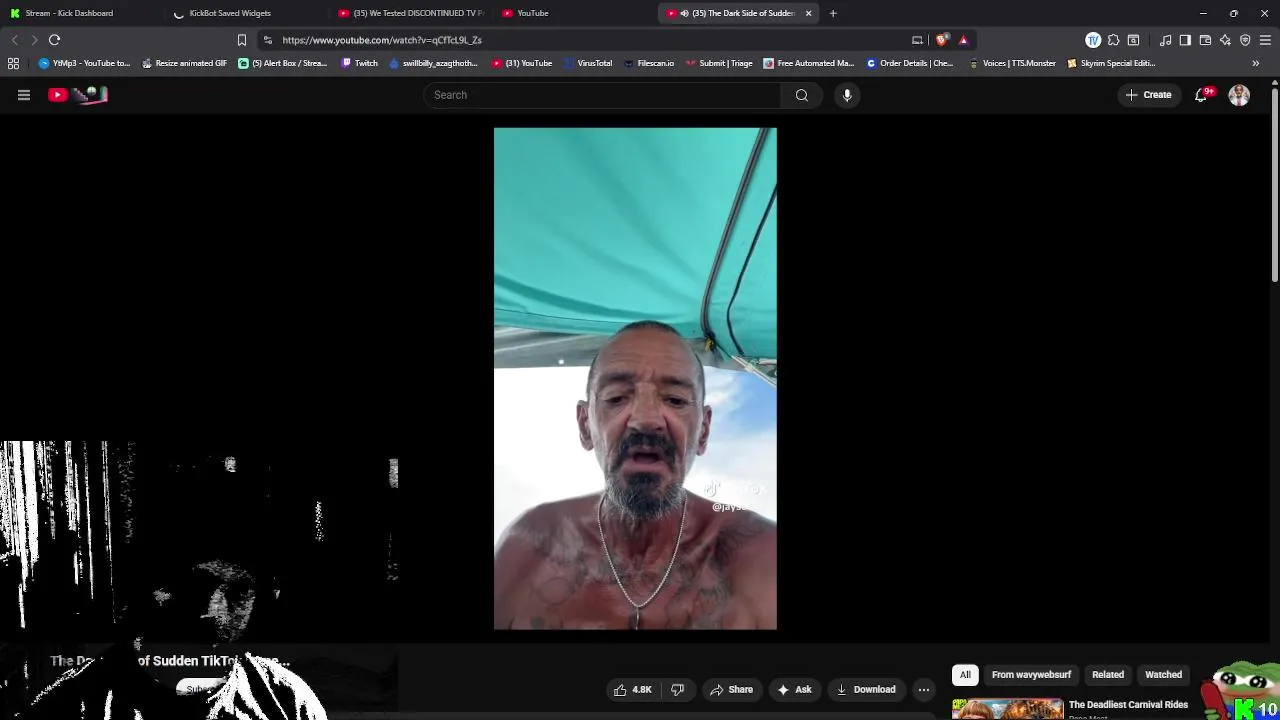Show hidden bookmarks overflow chevron

1256,63
